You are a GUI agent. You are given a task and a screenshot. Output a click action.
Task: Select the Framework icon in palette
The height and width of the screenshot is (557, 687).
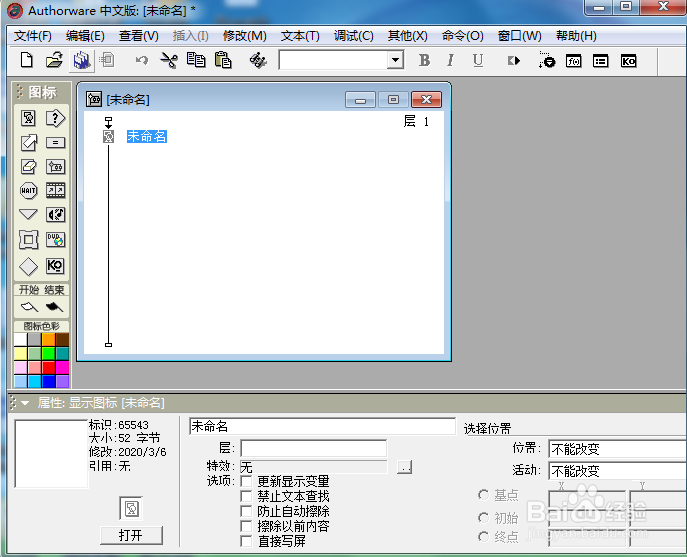tap(28, 240)
